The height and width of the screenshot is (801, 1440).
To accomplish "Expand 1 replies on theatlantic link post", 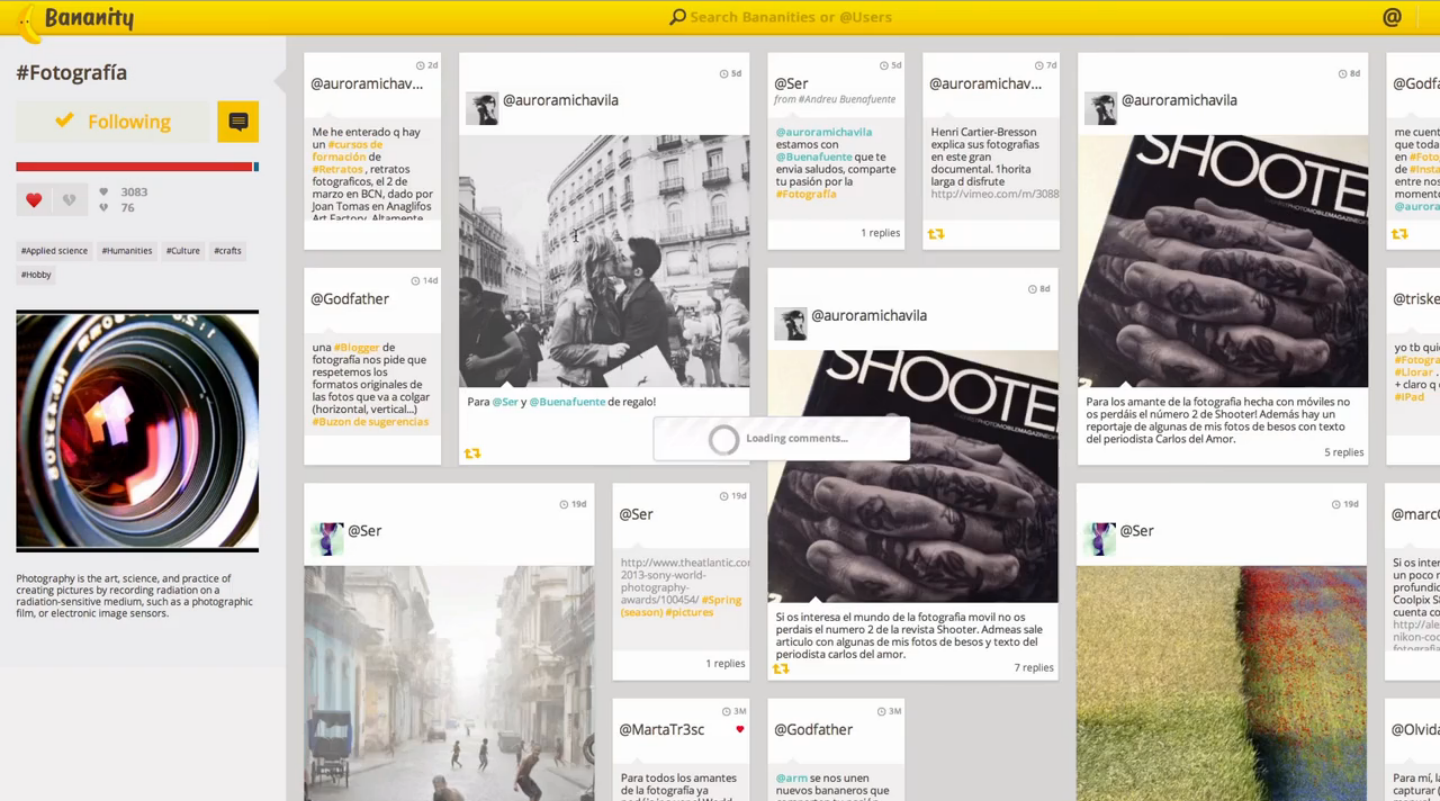I will click(725, 663).
